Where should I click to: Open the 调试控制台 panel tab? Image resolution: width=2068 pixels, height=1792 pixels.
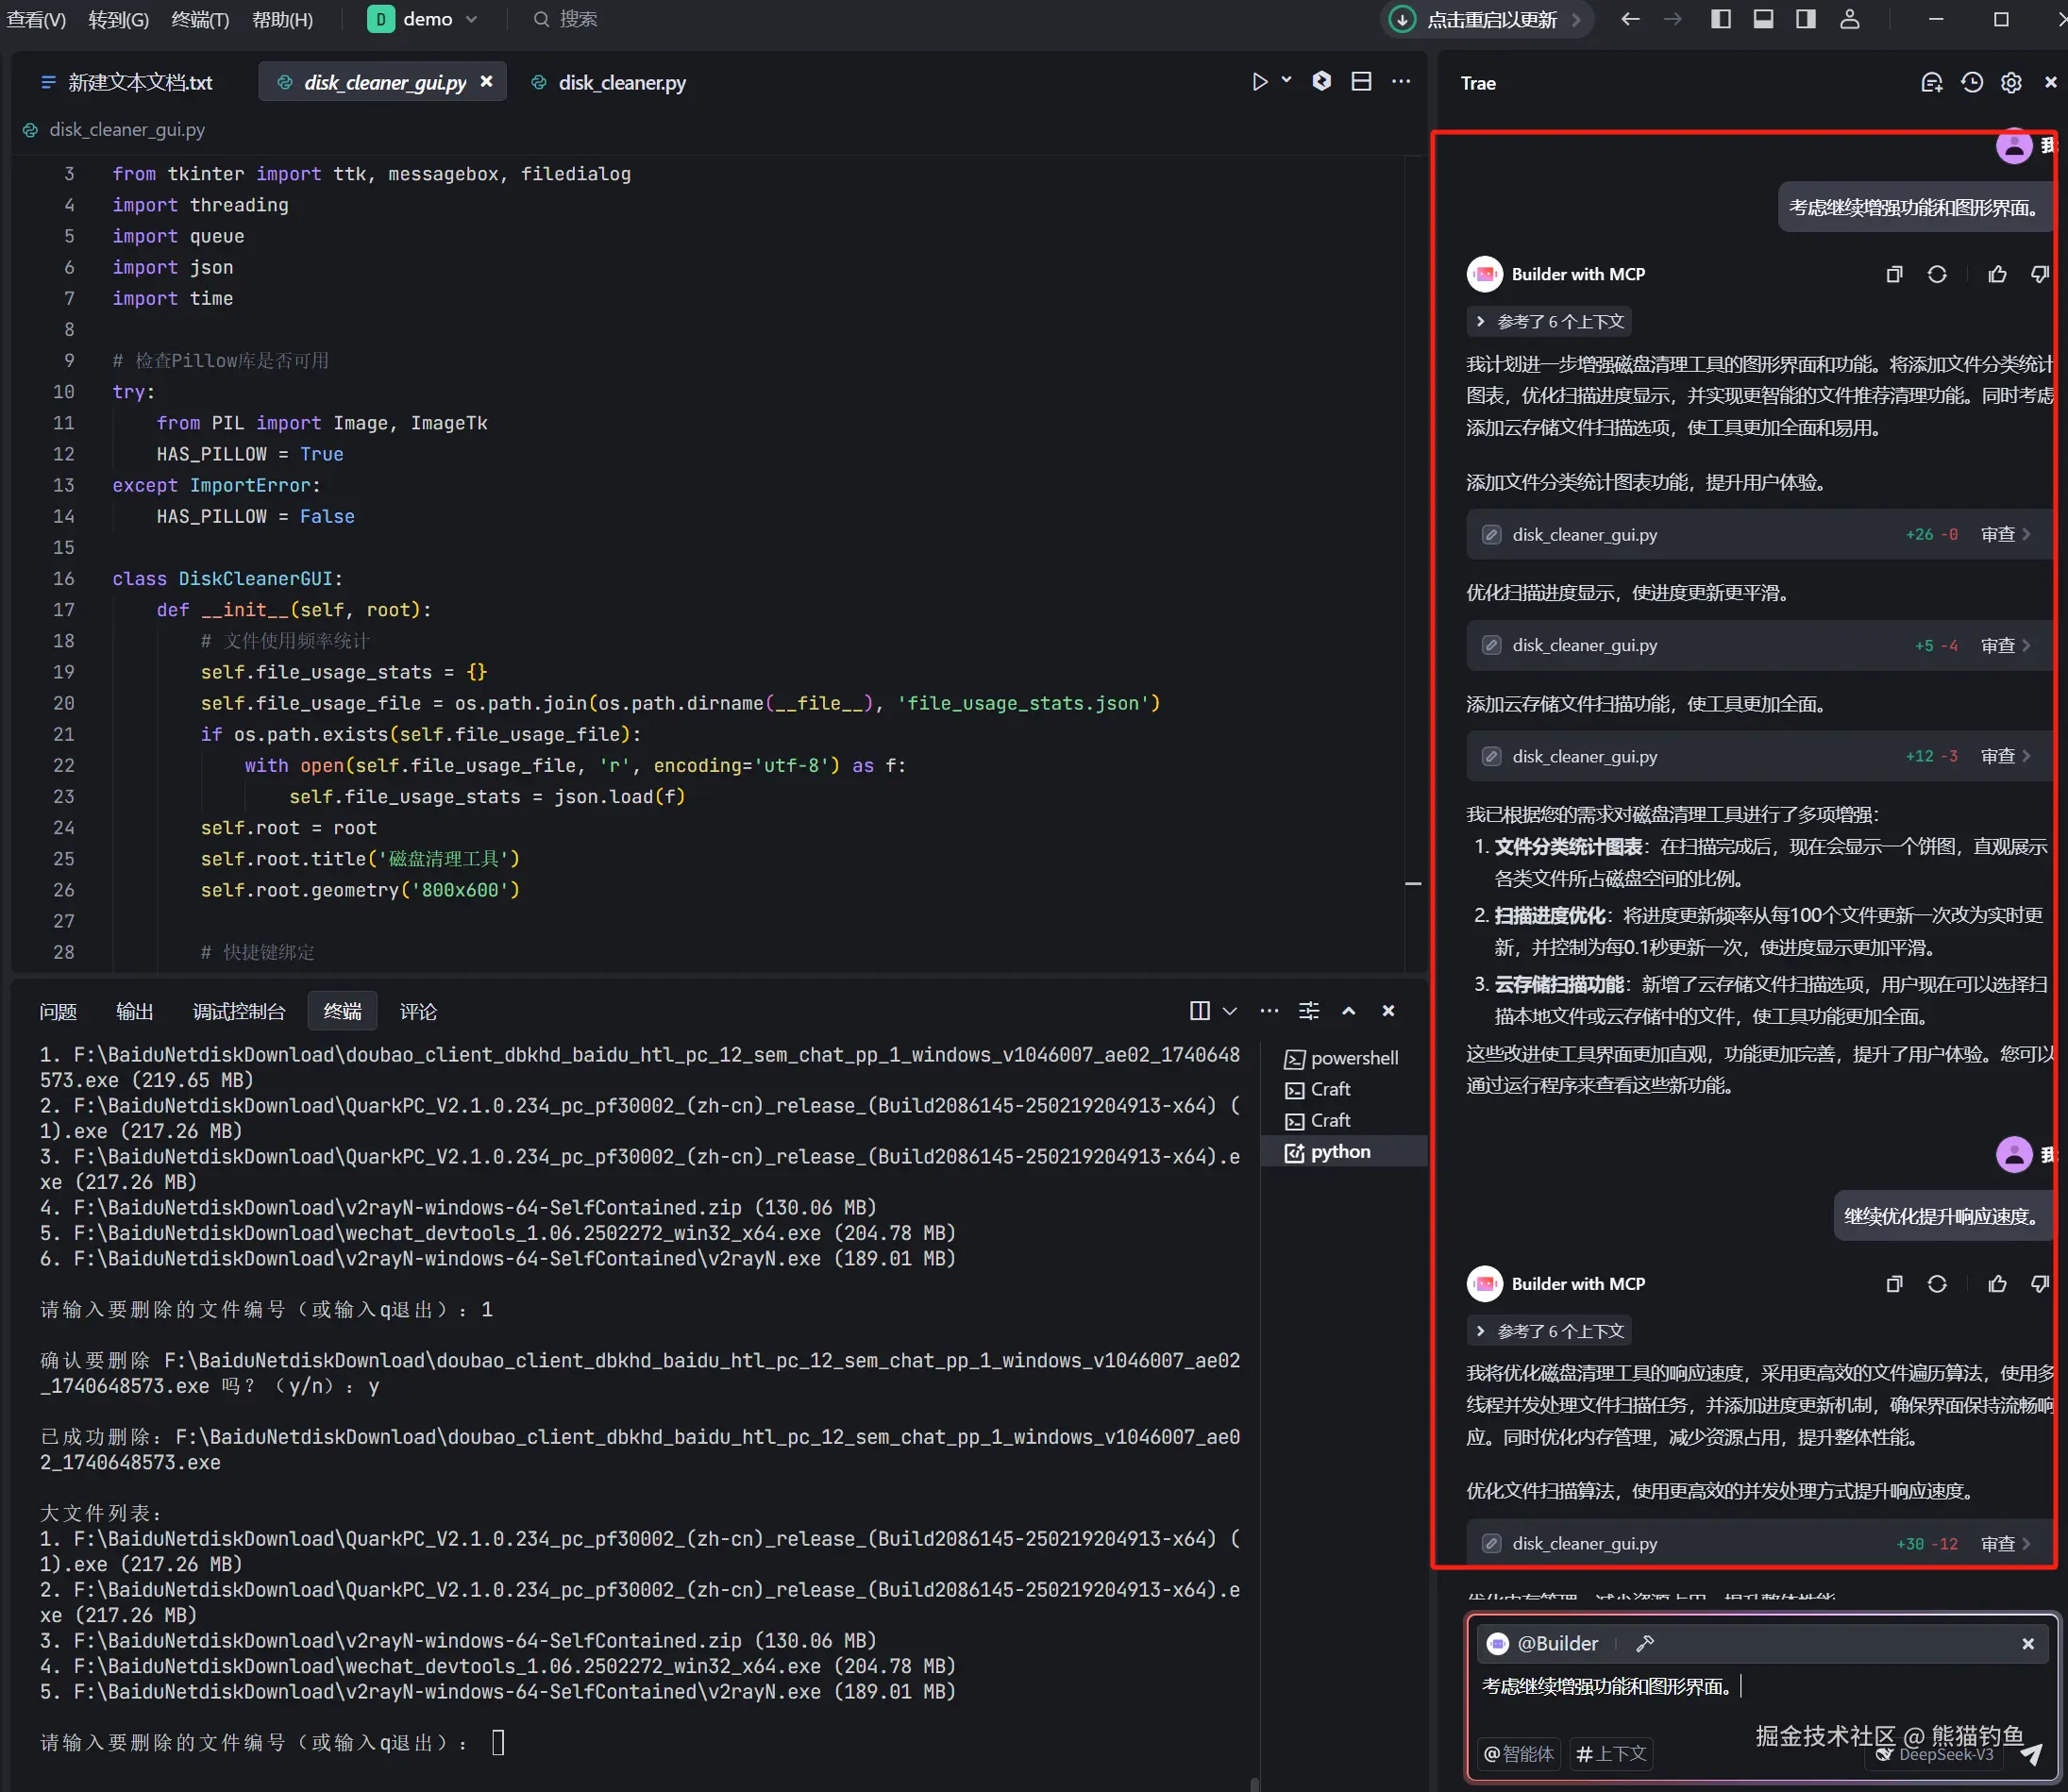coord(238,1012)
